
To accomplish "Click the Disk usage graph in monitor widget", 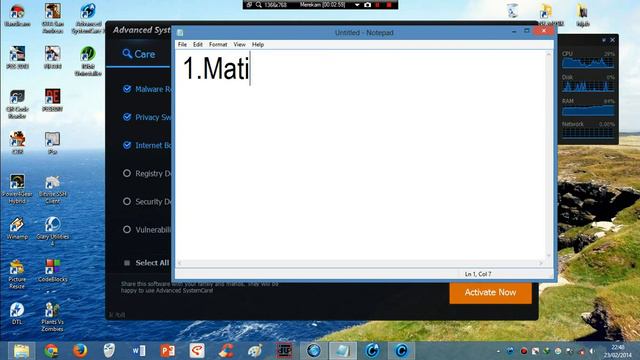I will 588,86.
